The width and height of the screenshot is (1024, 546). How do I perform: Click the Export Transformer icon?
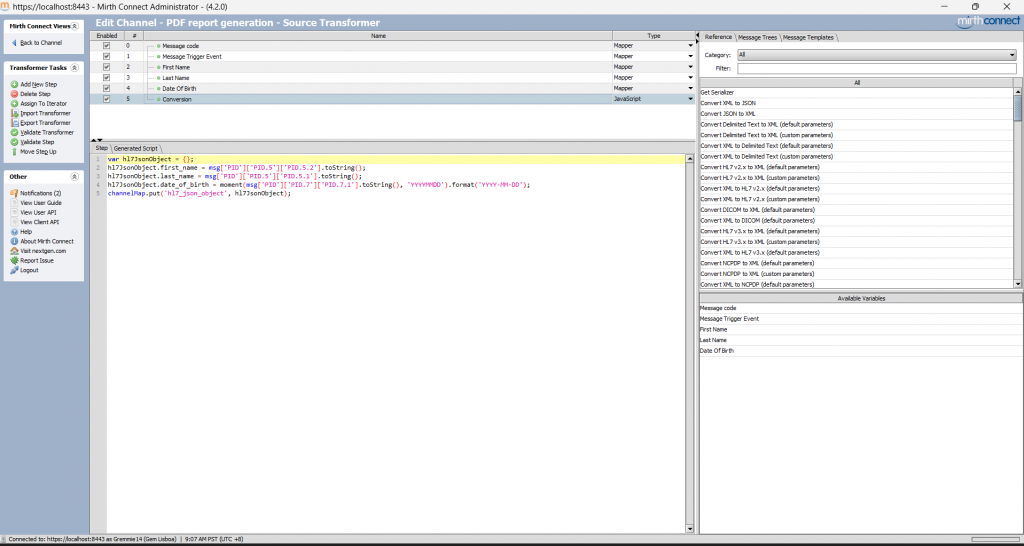(14, 123)
